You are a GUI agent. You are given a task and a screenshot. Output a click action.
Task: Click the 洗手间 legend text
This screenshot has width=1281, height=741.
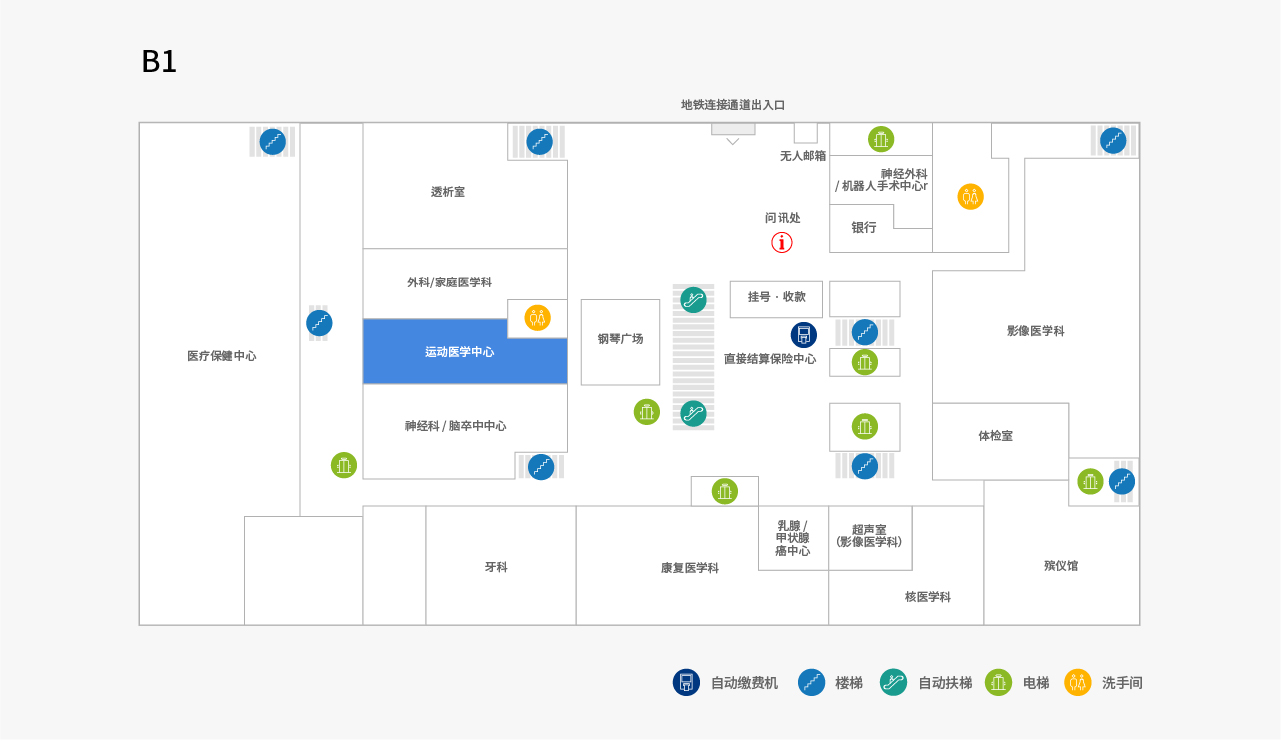point(1122,683)
